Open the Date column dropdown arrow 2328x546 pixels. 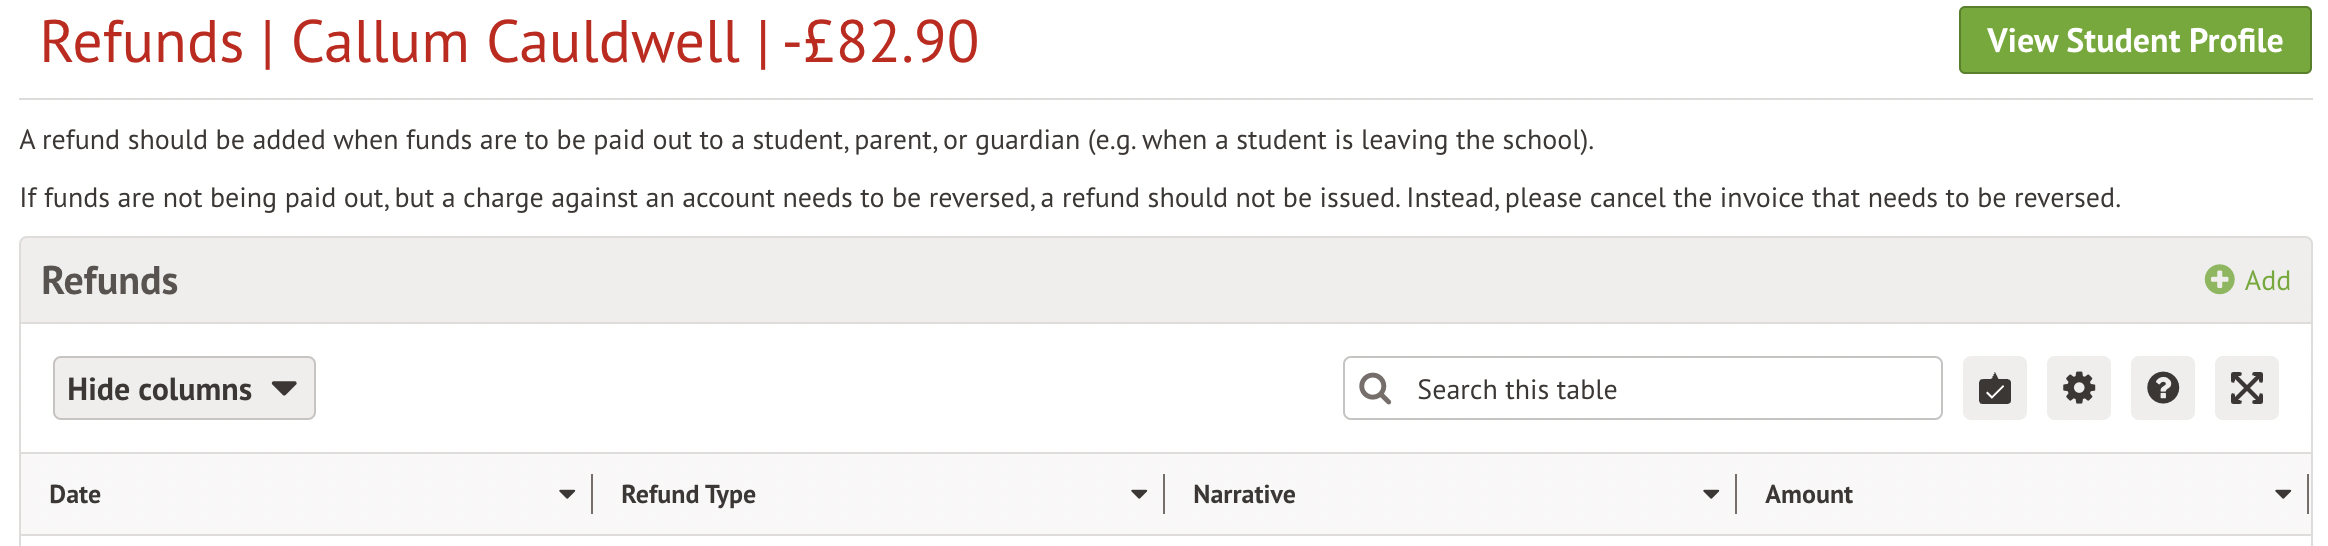pyautogui.click(x=567, y=495)
